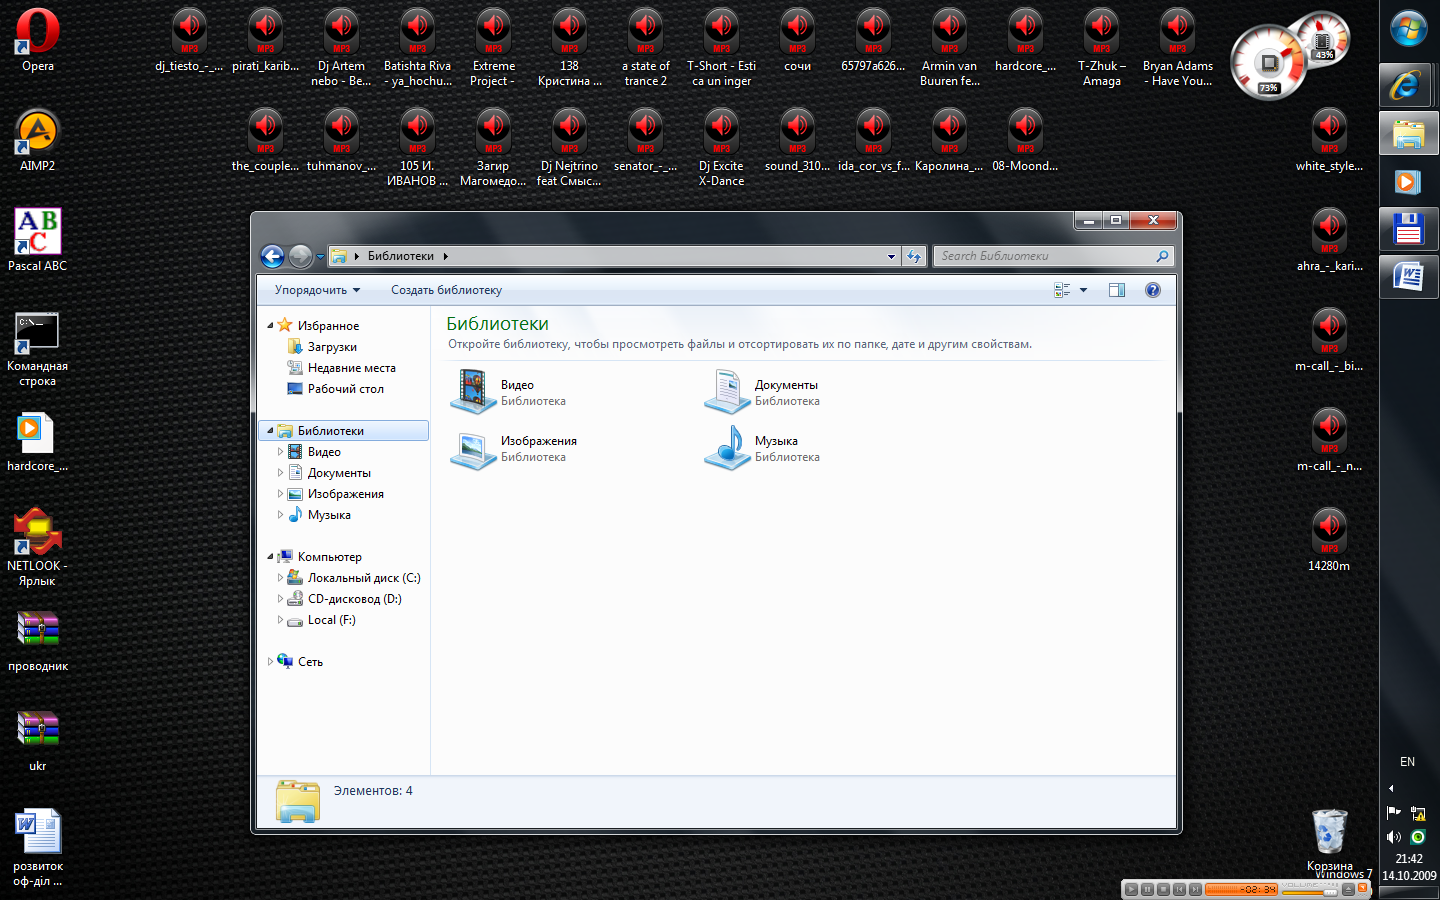1440x900 pixels.
Task: Click the Библиотеки breadcrumb in the address bar
Action: 400,256
